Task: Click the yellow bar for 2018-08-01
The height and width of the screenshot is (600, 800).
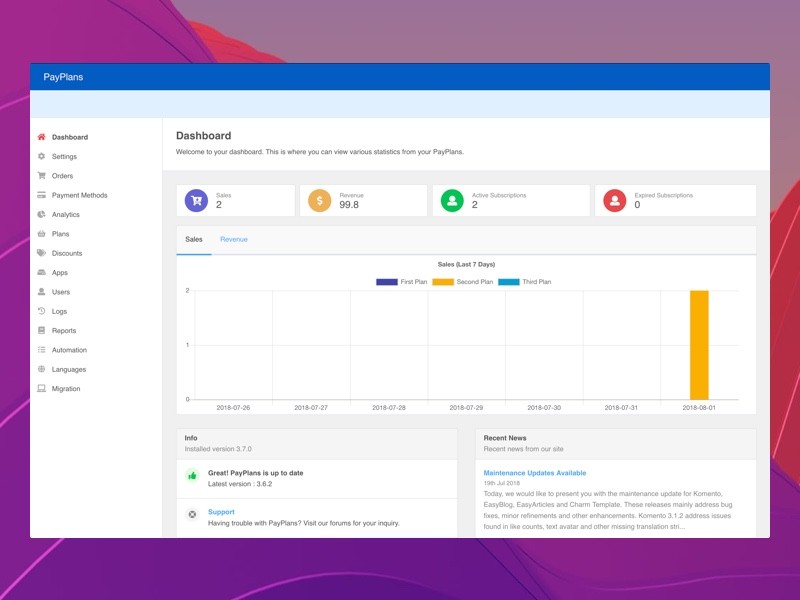Action: (x=699, y=345)
